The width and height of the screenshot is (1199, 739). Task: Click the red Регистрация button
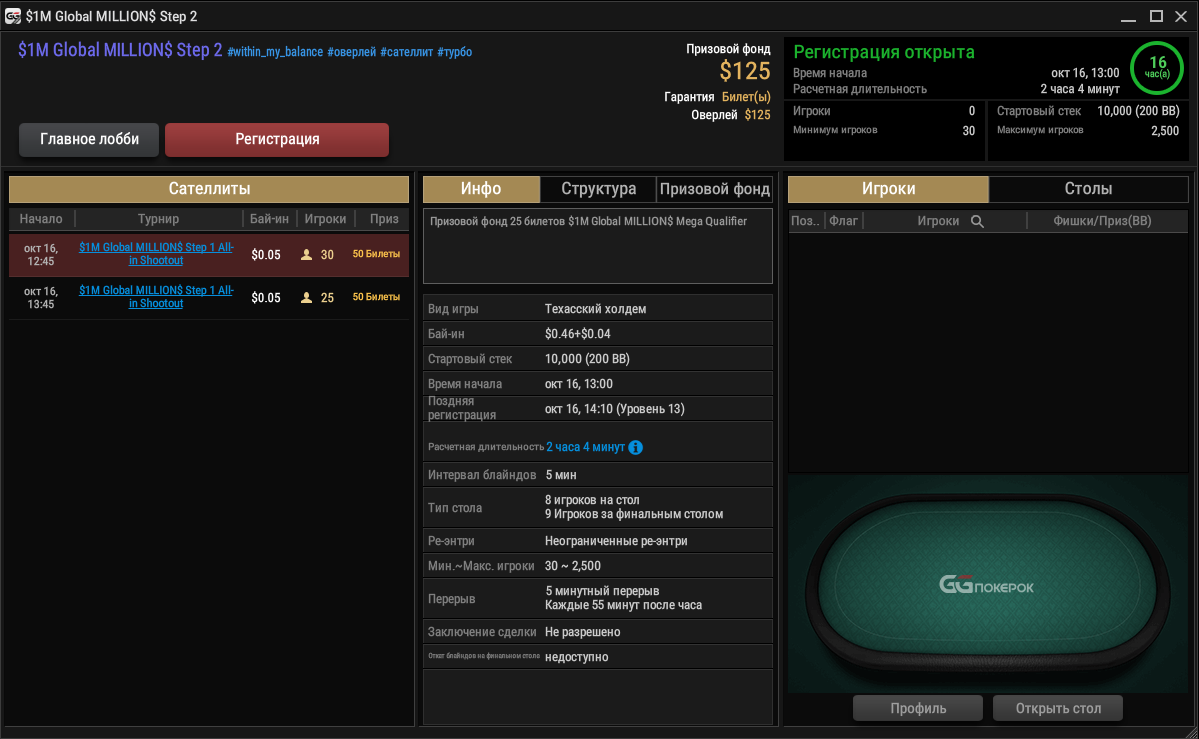click(277, 139)
